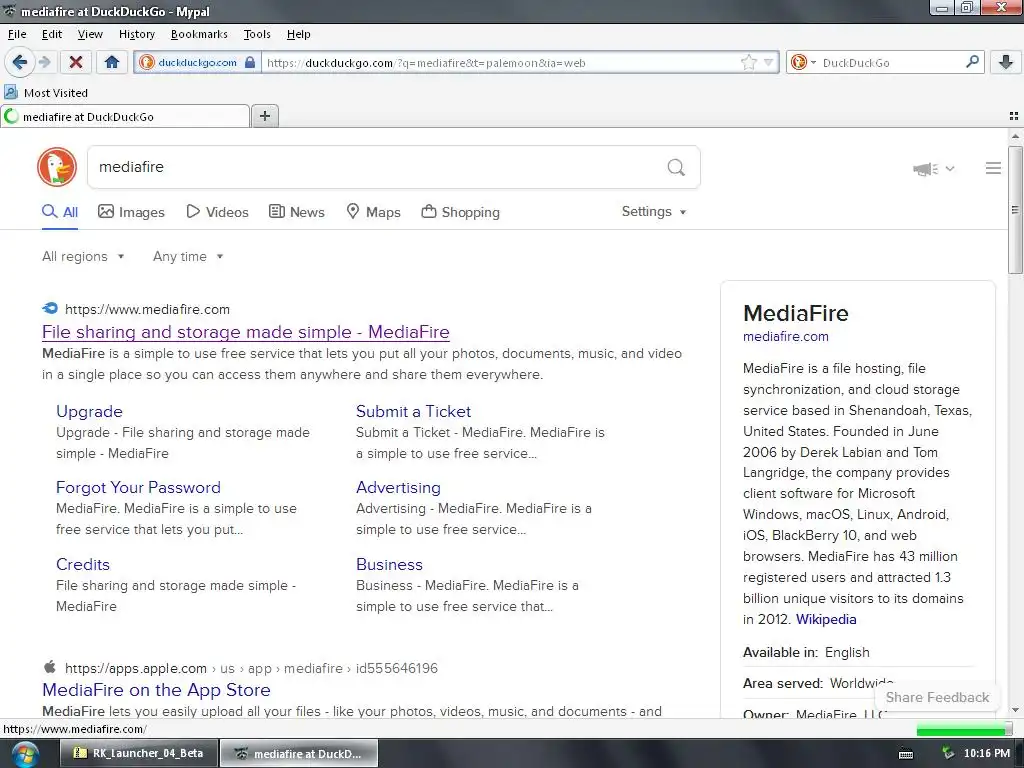Open MediaFire on the App Store result
1024x768 pixels.
tap(156, 690)
